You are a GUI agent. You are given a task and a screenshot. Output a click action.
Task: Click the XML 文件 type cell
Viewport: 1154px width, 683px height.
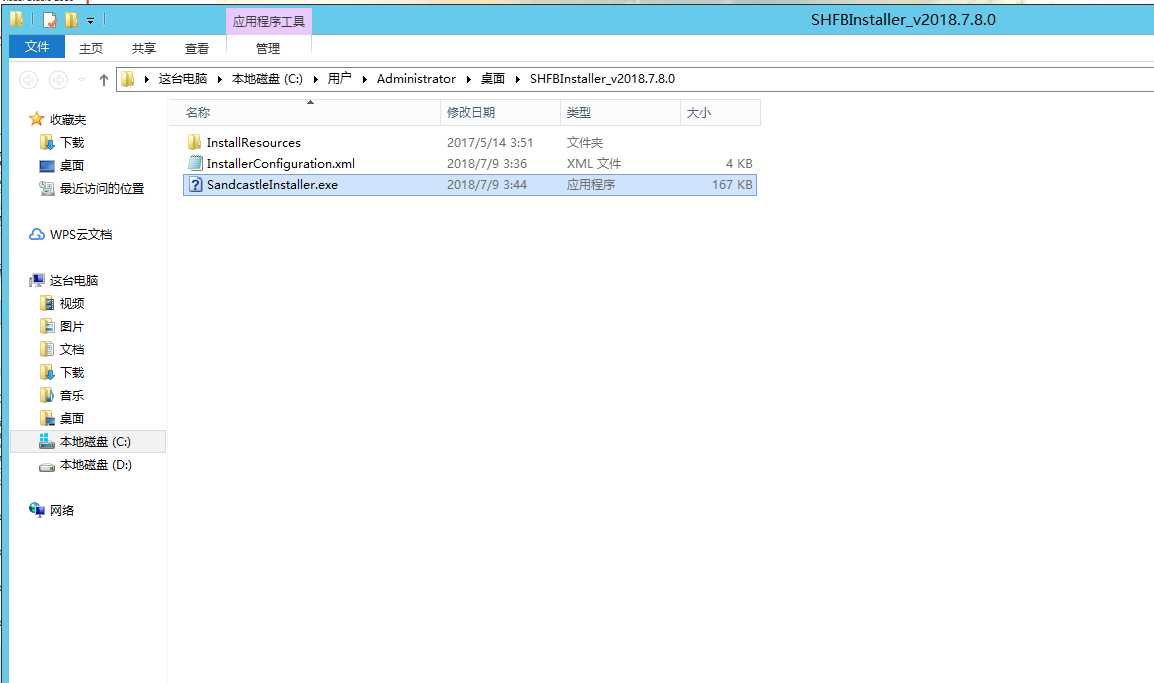[594, 163]
